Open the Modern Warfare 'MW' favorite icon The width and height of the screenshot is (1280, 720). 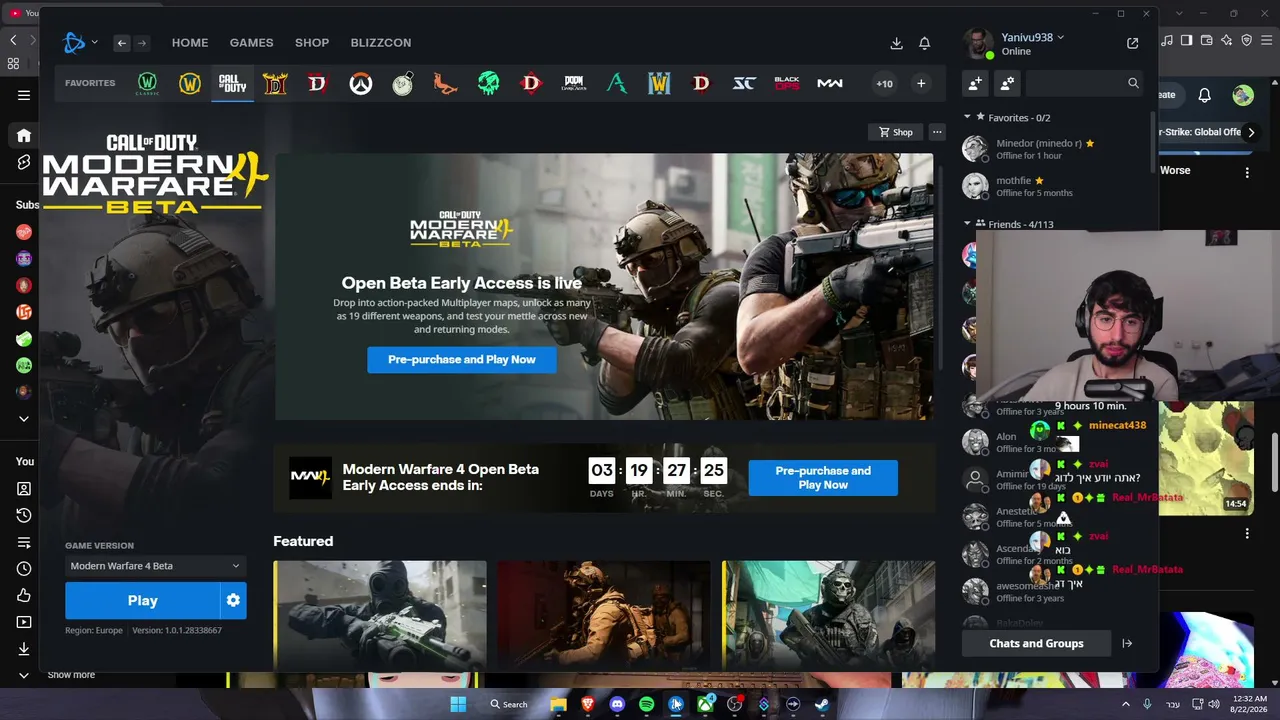click(830, 83)
